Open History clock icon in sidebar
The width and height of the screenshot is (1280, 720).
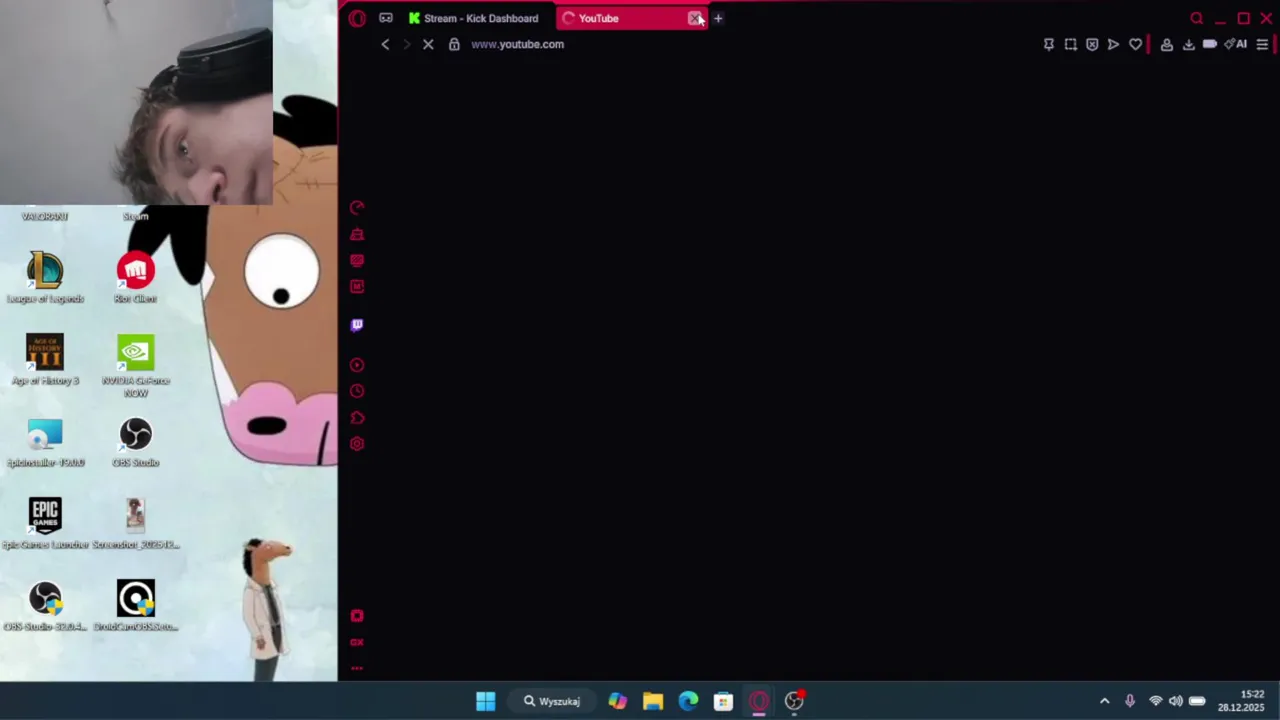pyautogui.click(x=357, y=391)
